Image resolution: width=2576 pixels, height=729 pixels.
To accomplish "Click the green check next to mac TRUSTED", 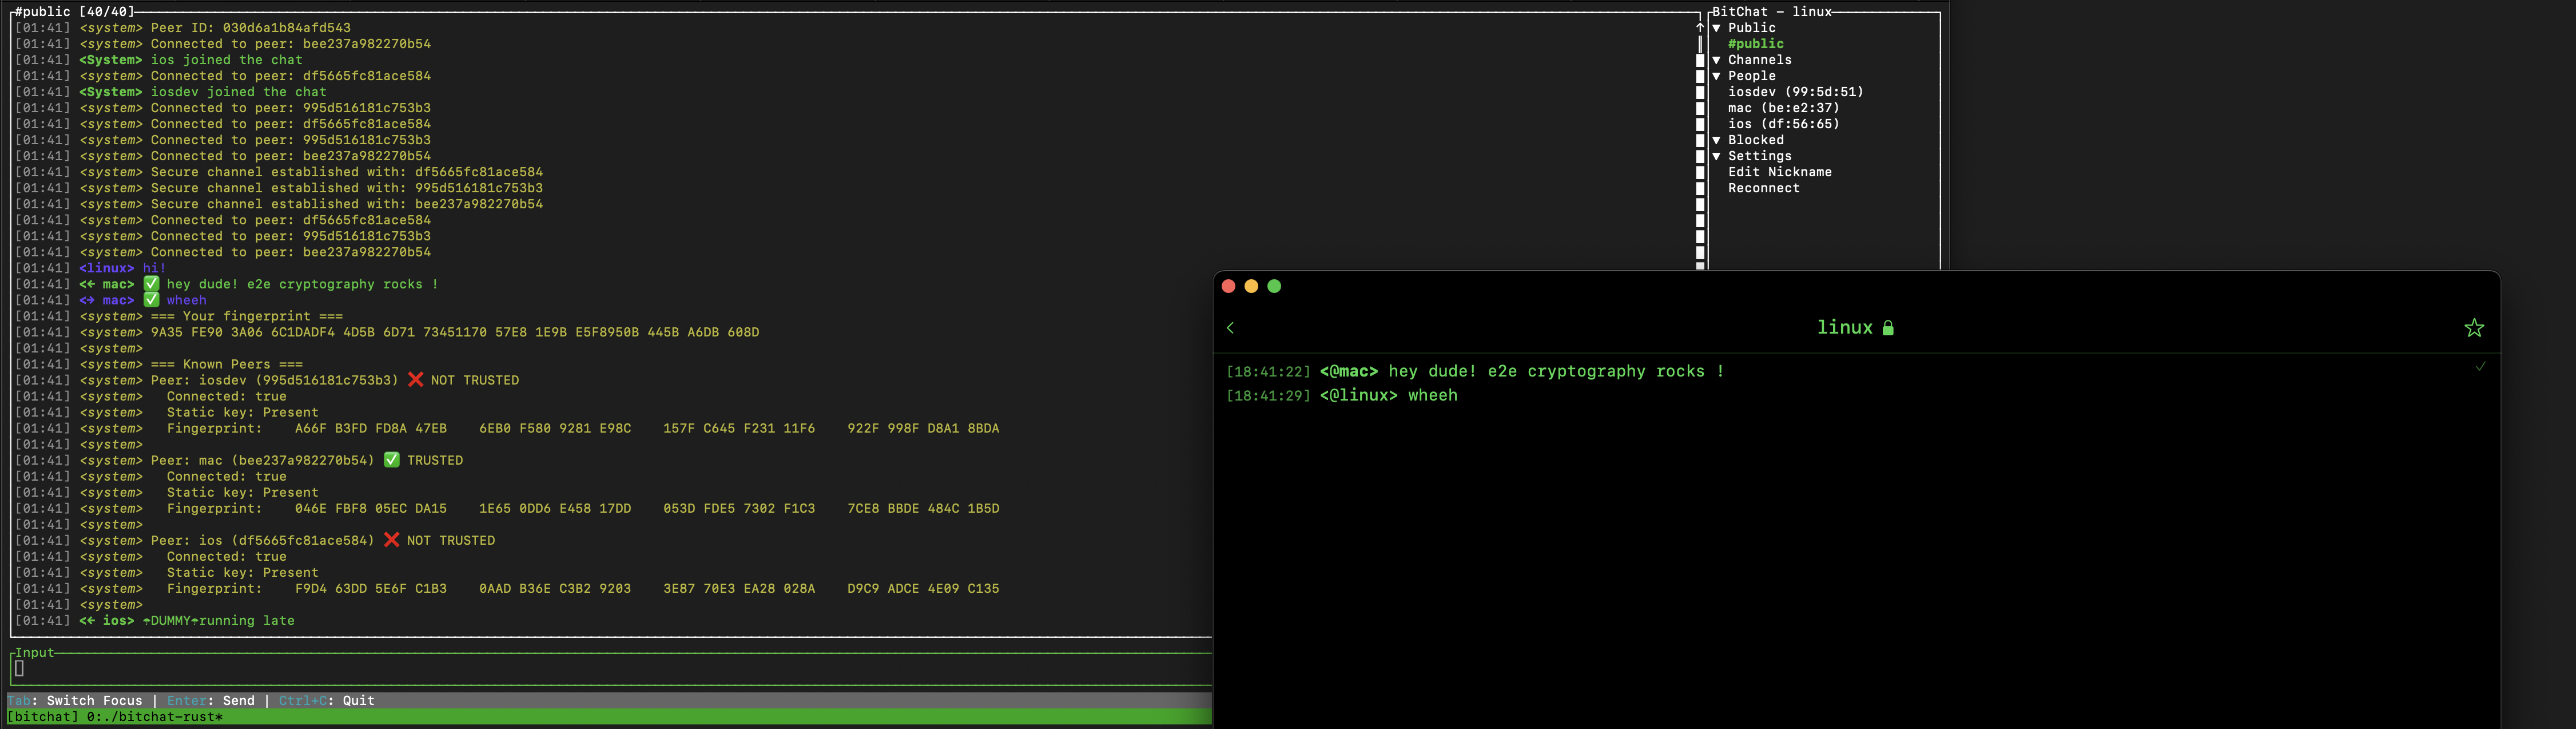I will coord(391,460).
